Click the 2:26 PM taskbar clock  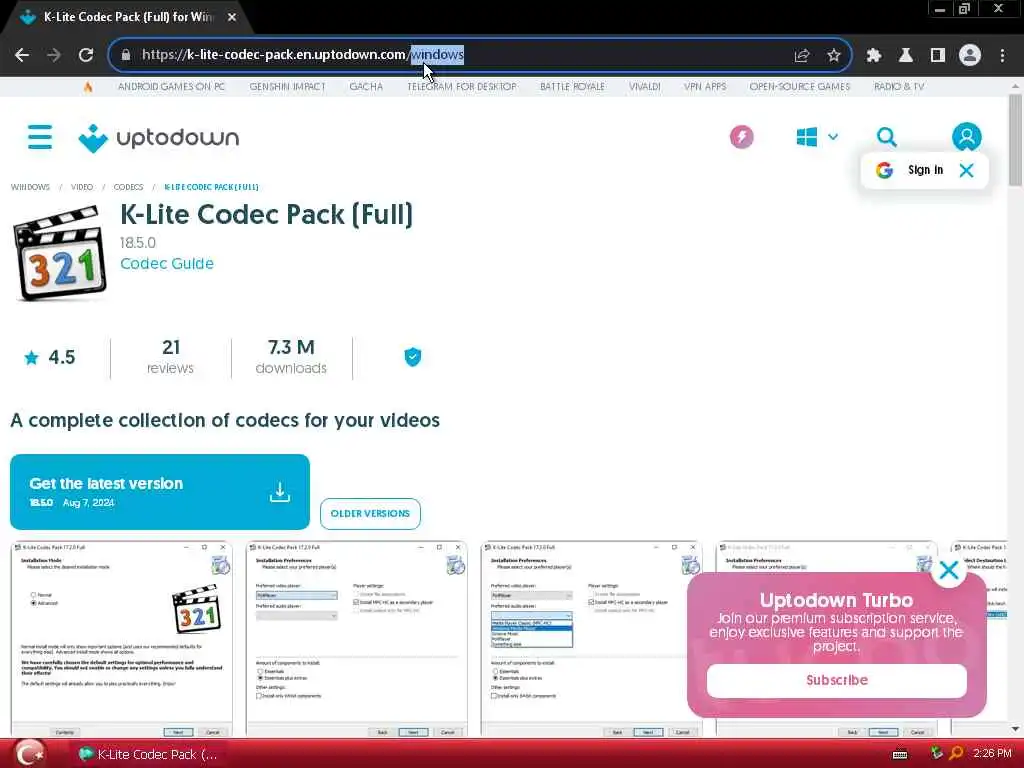[x=992, y=754]
